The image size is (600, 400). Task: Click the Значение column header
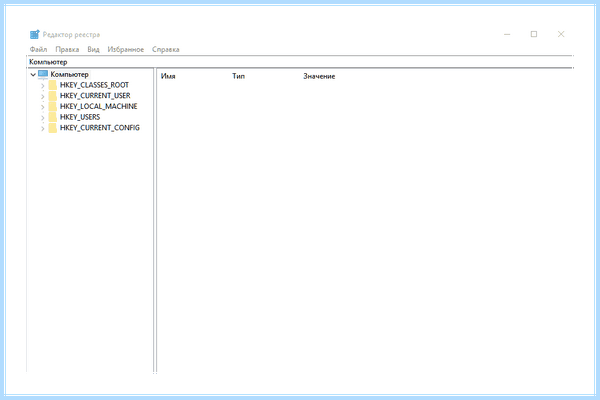[319, 76]
